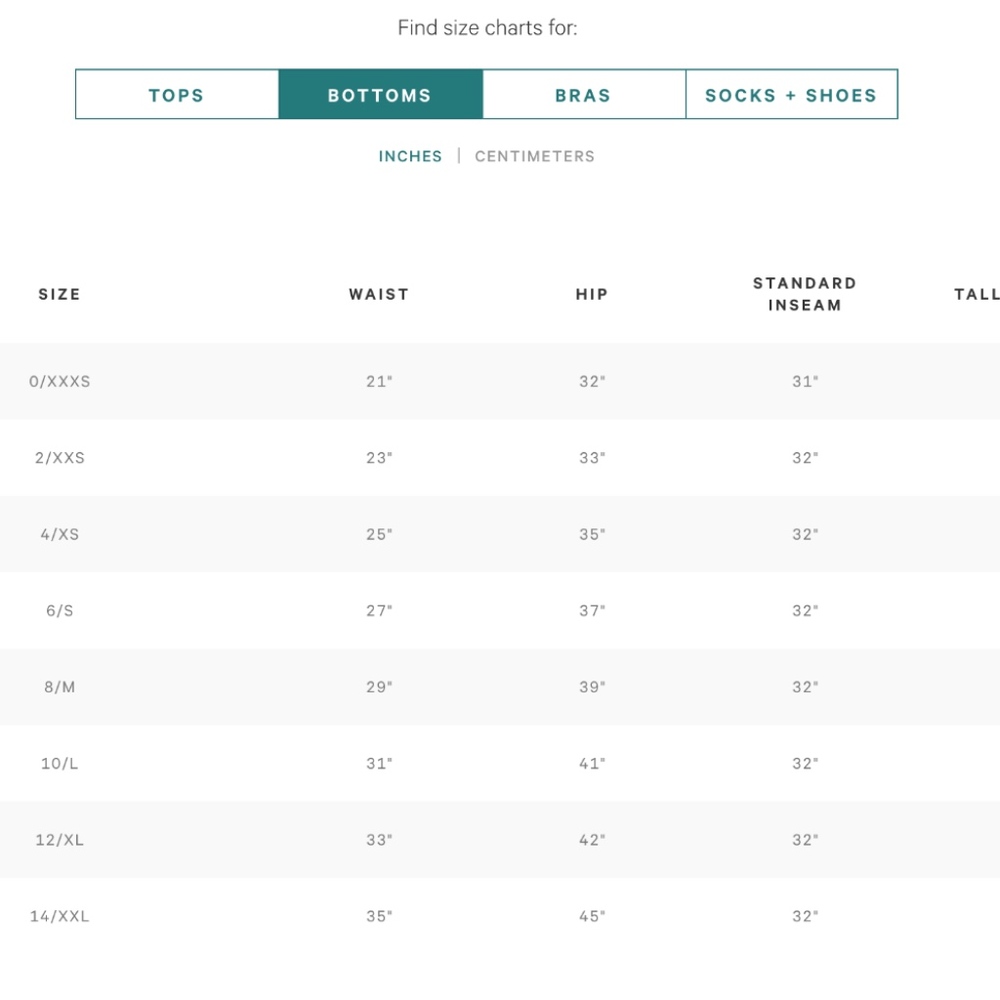1000x1000 pixels.
Task: Click the 33" hip value for 2/XXS
Action: (x=592, y=458)
